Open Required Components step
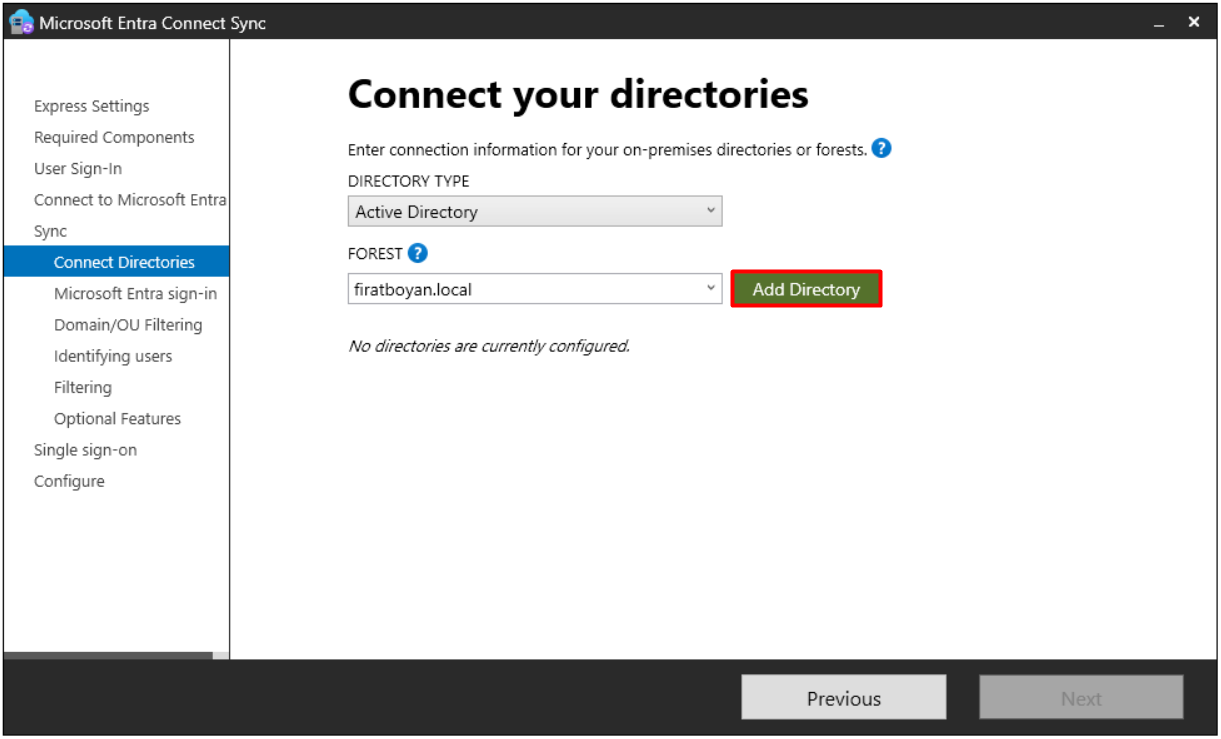 point(114,137)
